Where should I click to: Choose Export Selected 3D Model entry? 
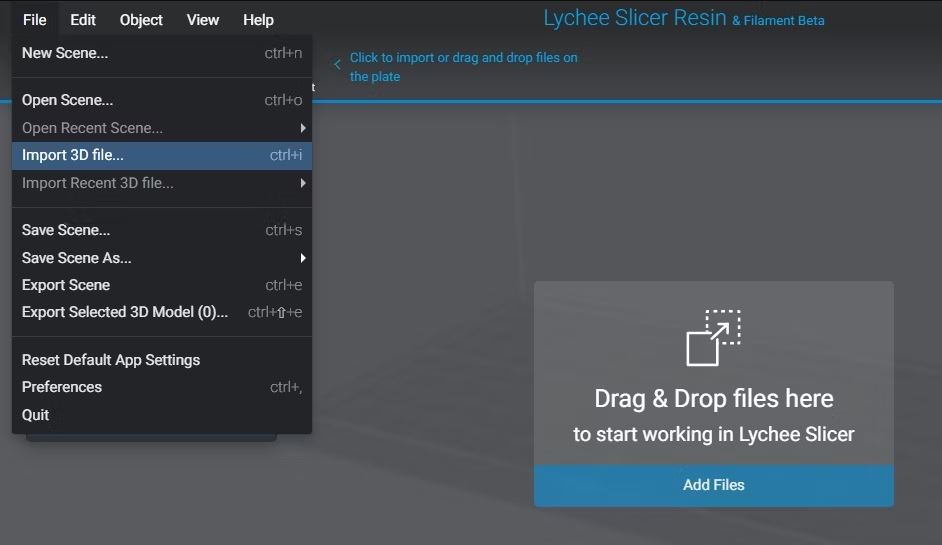(x=162, y=312)
